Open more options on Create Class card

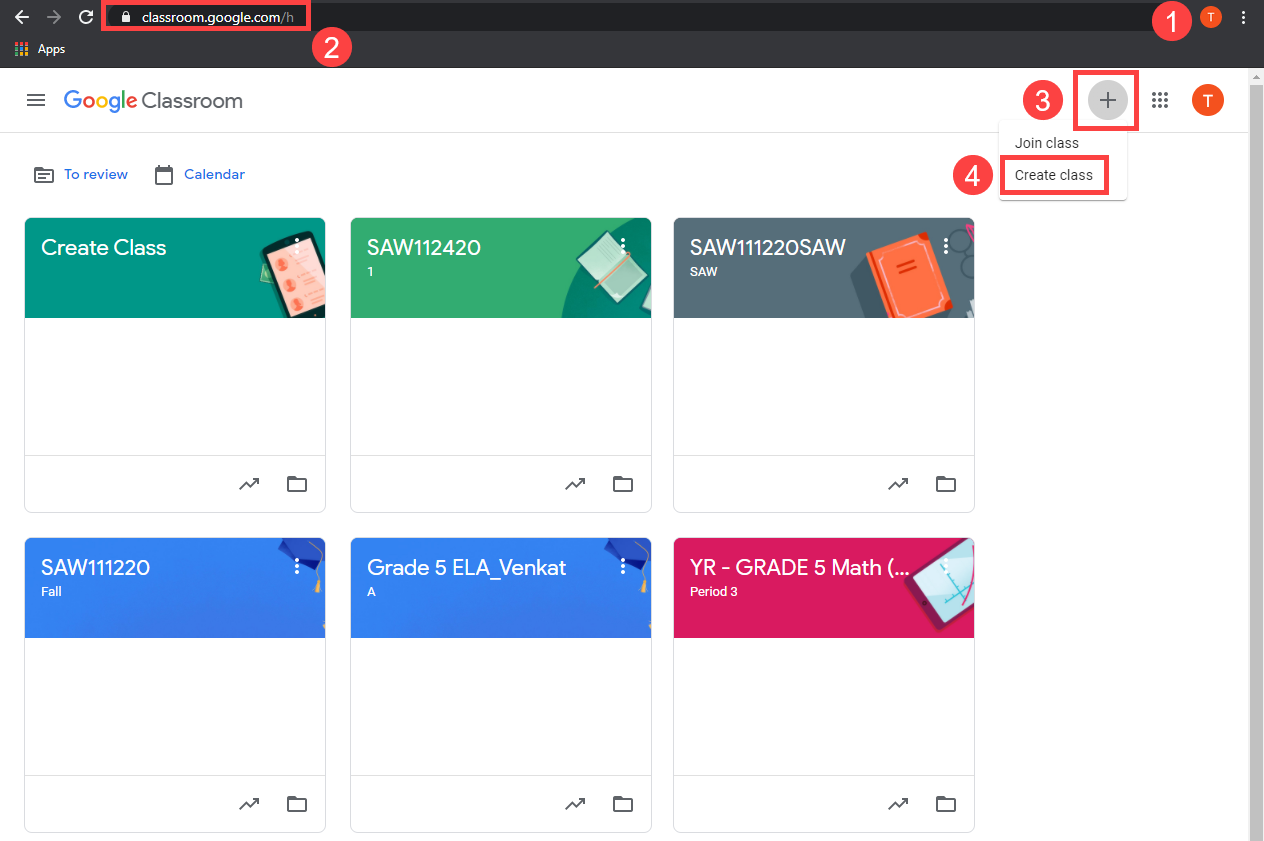[x=297, y=246]
